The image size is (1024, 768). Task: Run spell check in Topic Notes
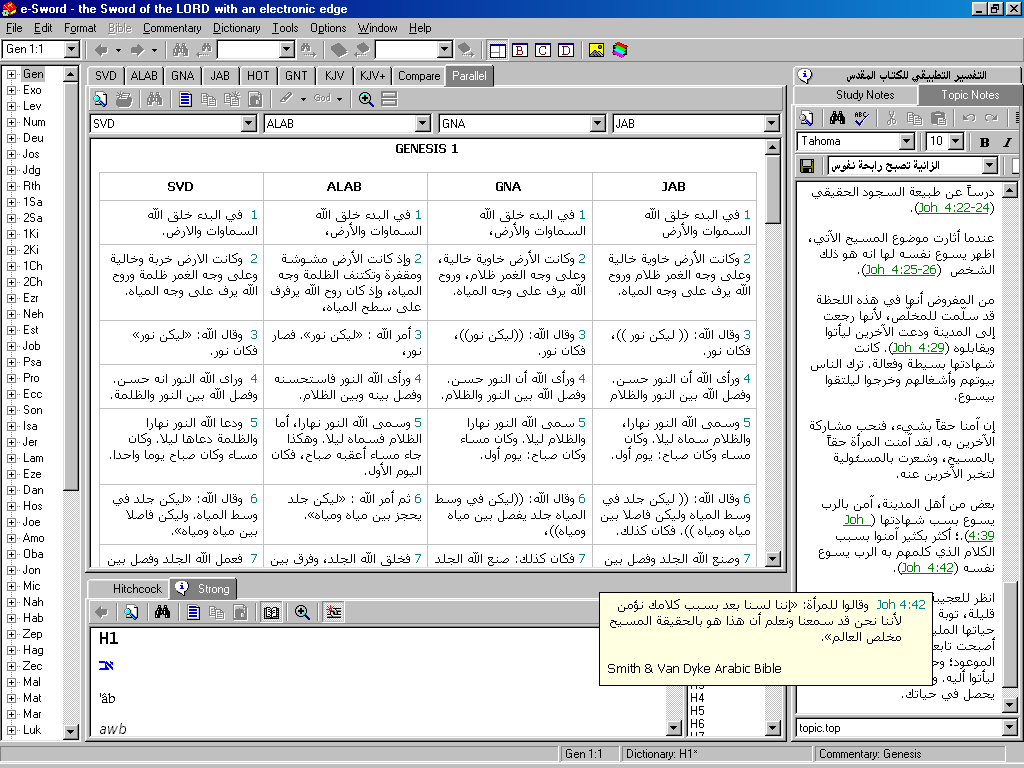click(861, 118)
